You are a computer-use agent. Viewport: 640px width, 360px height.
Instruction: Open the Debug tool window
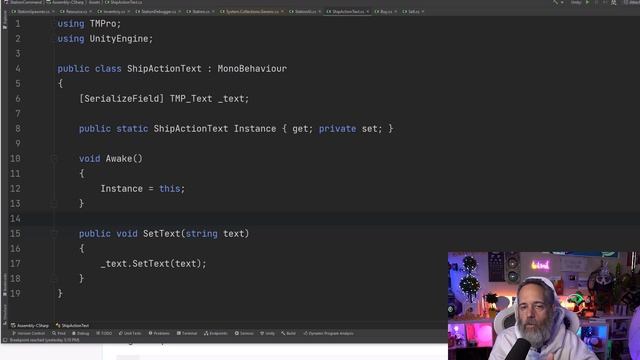point(80,333)
